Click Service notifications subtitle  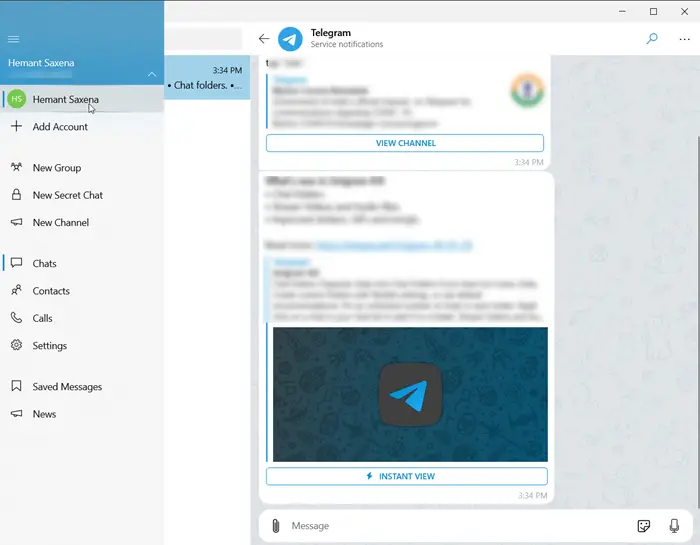click(x=347, y=44)
